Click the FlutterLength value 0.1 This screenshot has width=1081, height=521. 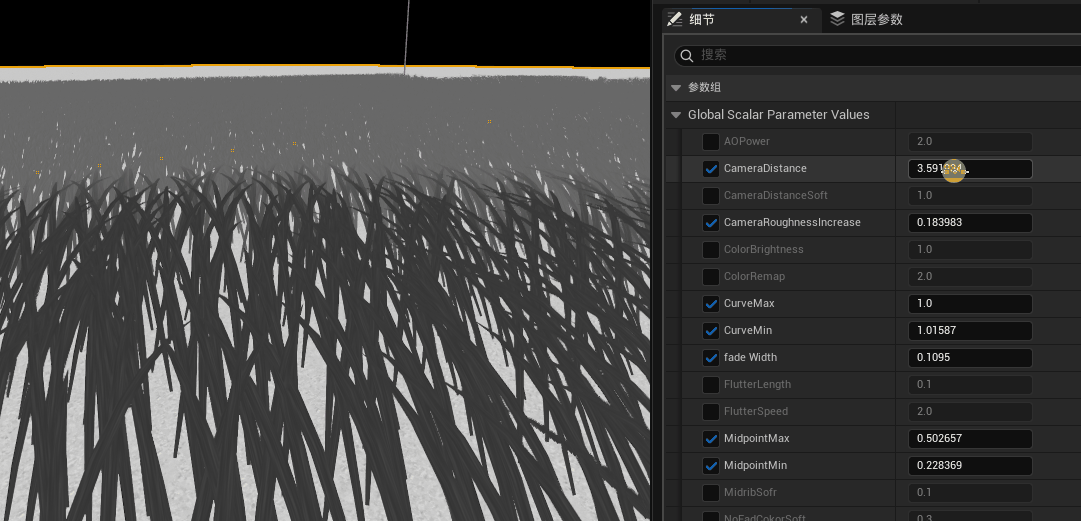point(970,385)
